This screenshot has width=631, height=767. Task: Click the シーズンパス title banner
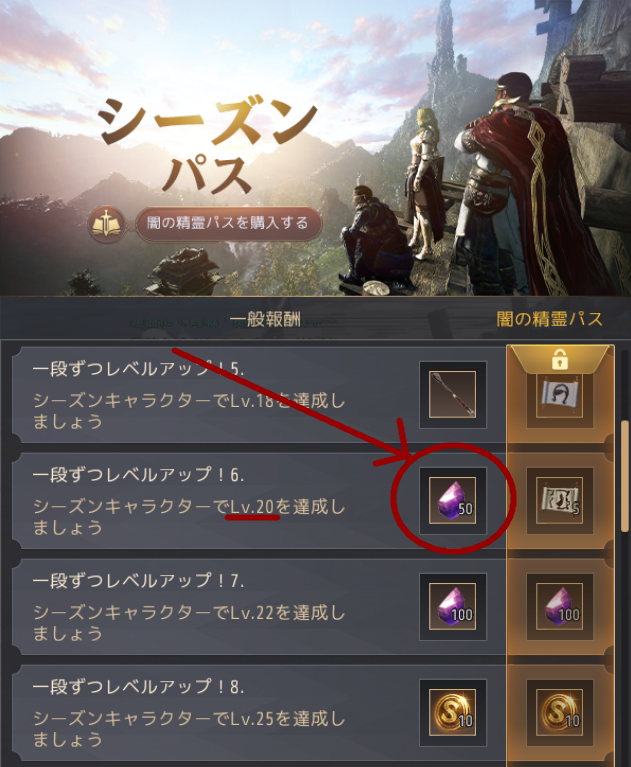(x=209, y=145)
